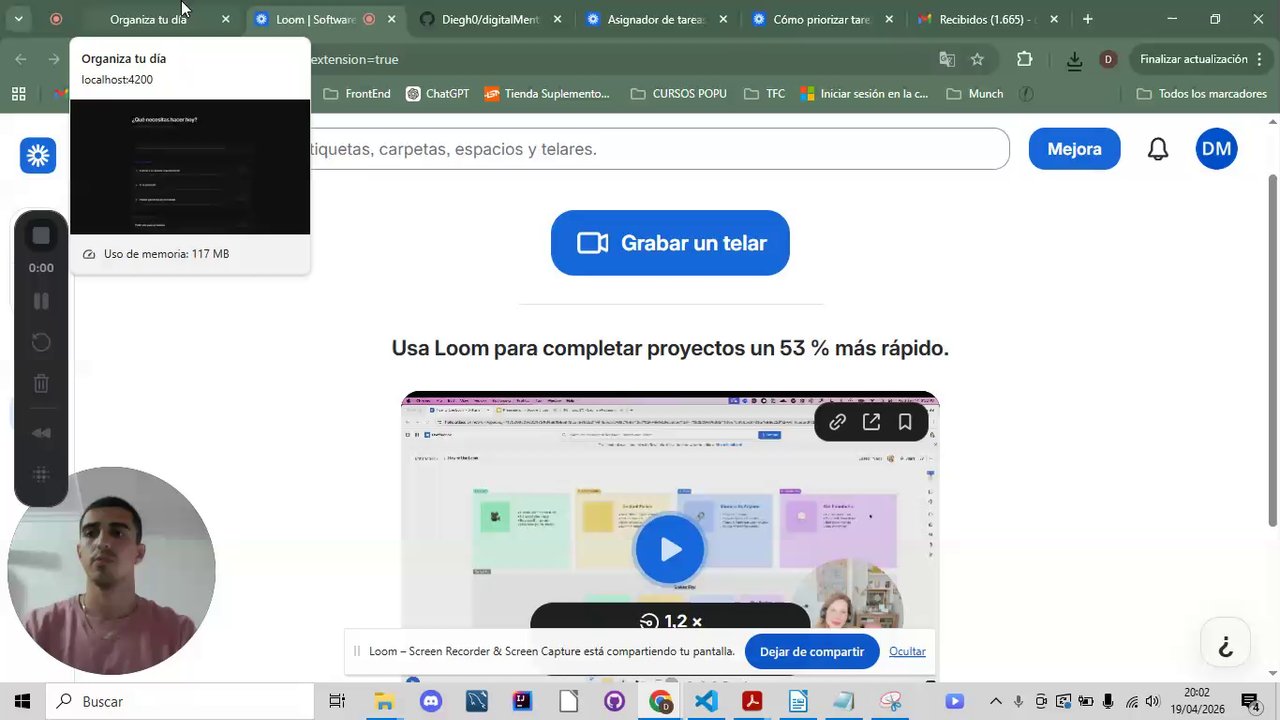Open the browser extensions puzzle icon
The image size is (1280, 720).
click(1024, 59)
